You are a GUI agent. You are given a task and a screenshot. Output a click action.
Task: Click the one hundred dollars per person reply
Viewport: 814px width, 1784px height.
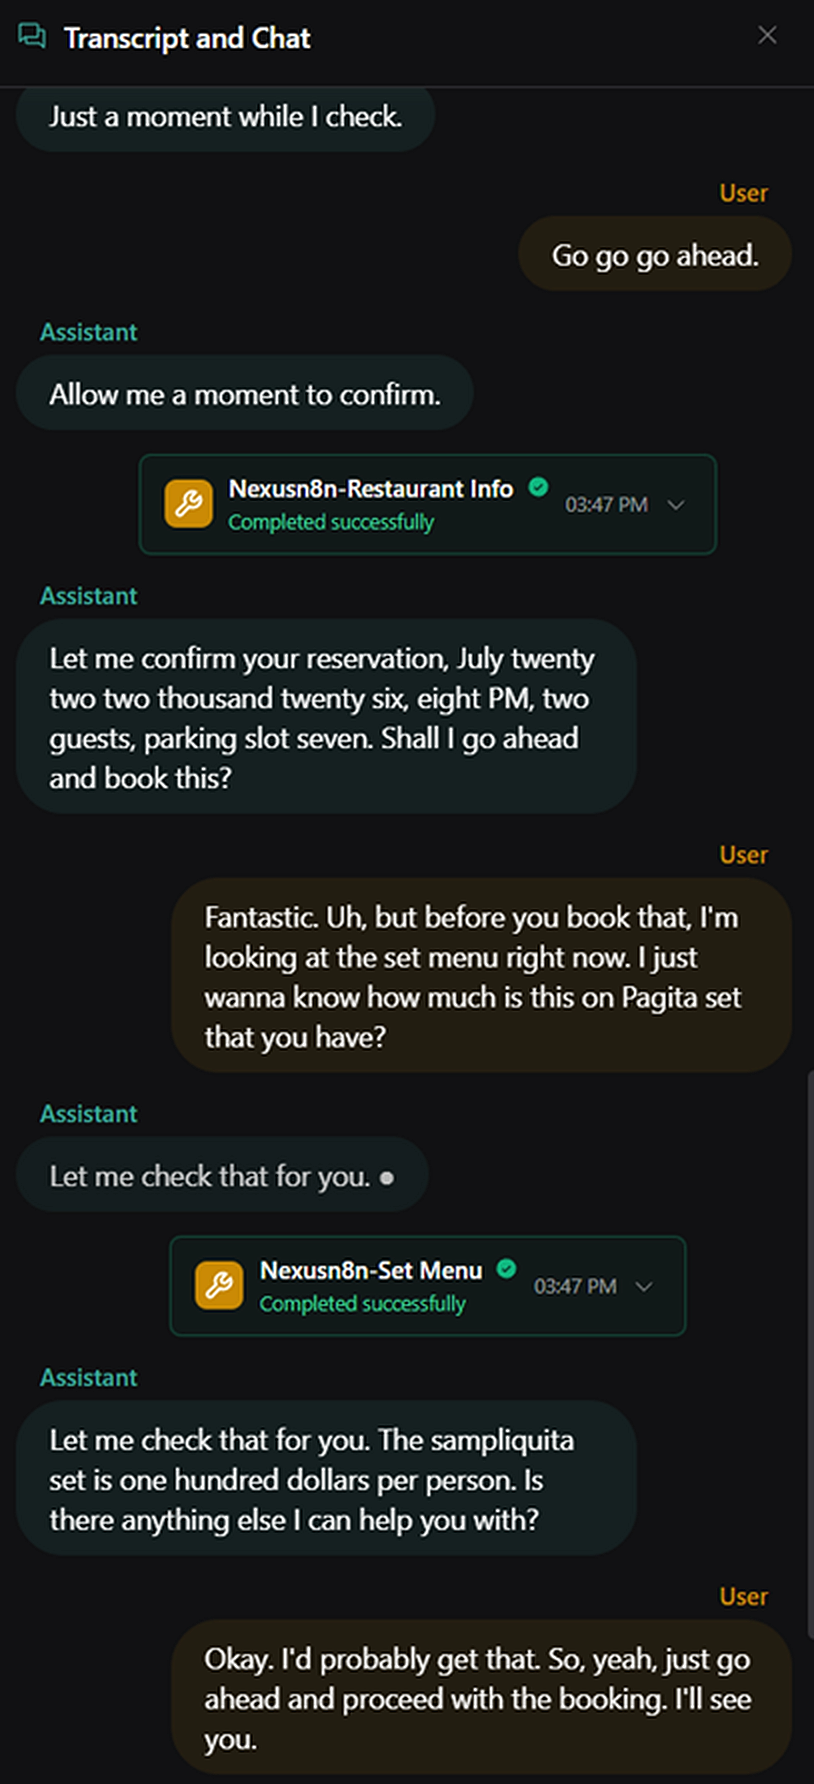[x=326, y=1479]
